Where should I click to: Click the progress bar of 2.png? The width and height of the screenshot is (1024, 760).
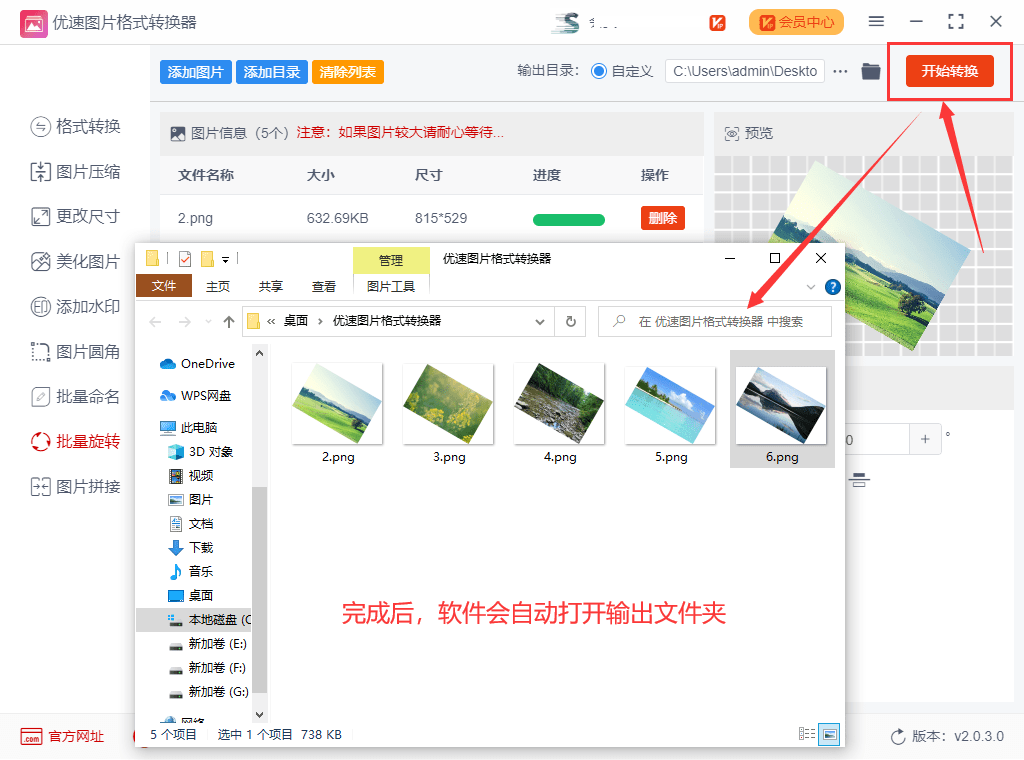click(568, 218)
